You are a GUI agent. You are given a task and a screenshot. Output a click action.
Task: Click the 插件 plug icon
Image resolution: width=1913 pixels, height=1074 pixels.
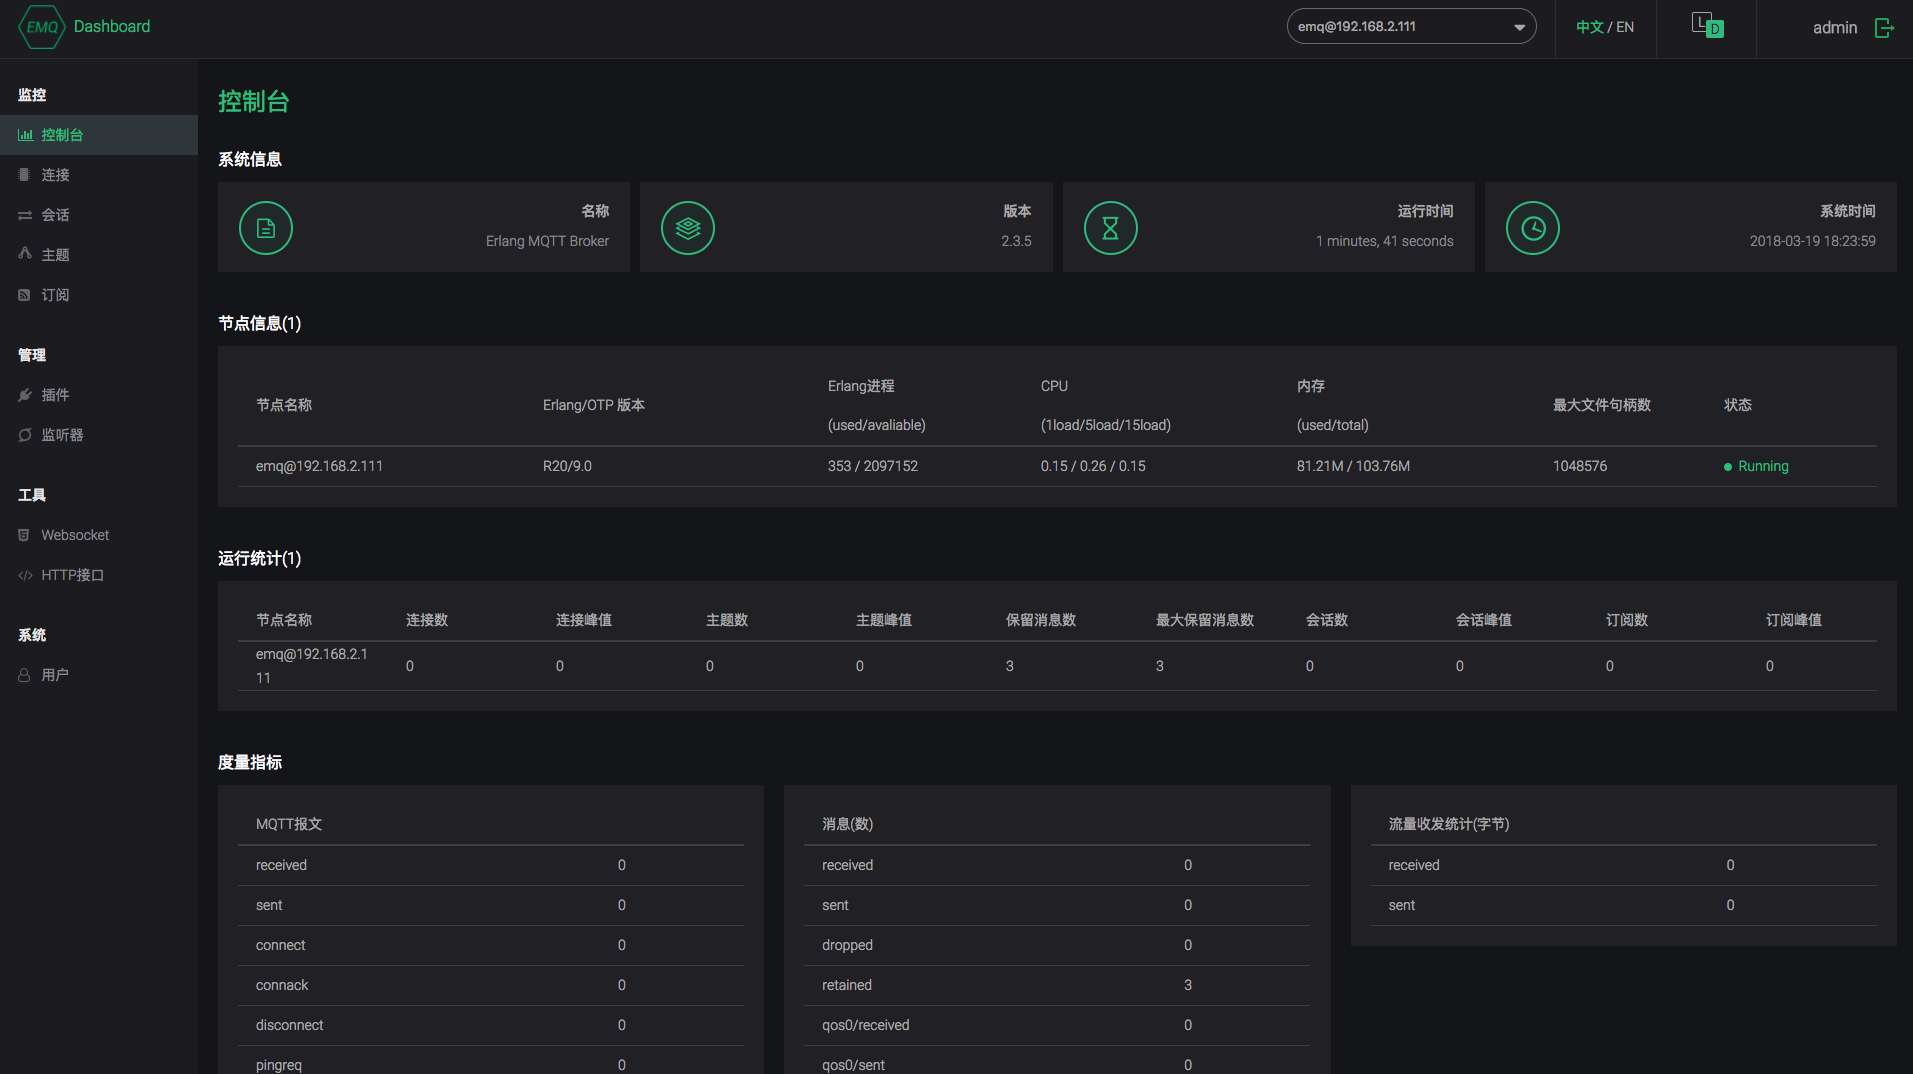25,395
